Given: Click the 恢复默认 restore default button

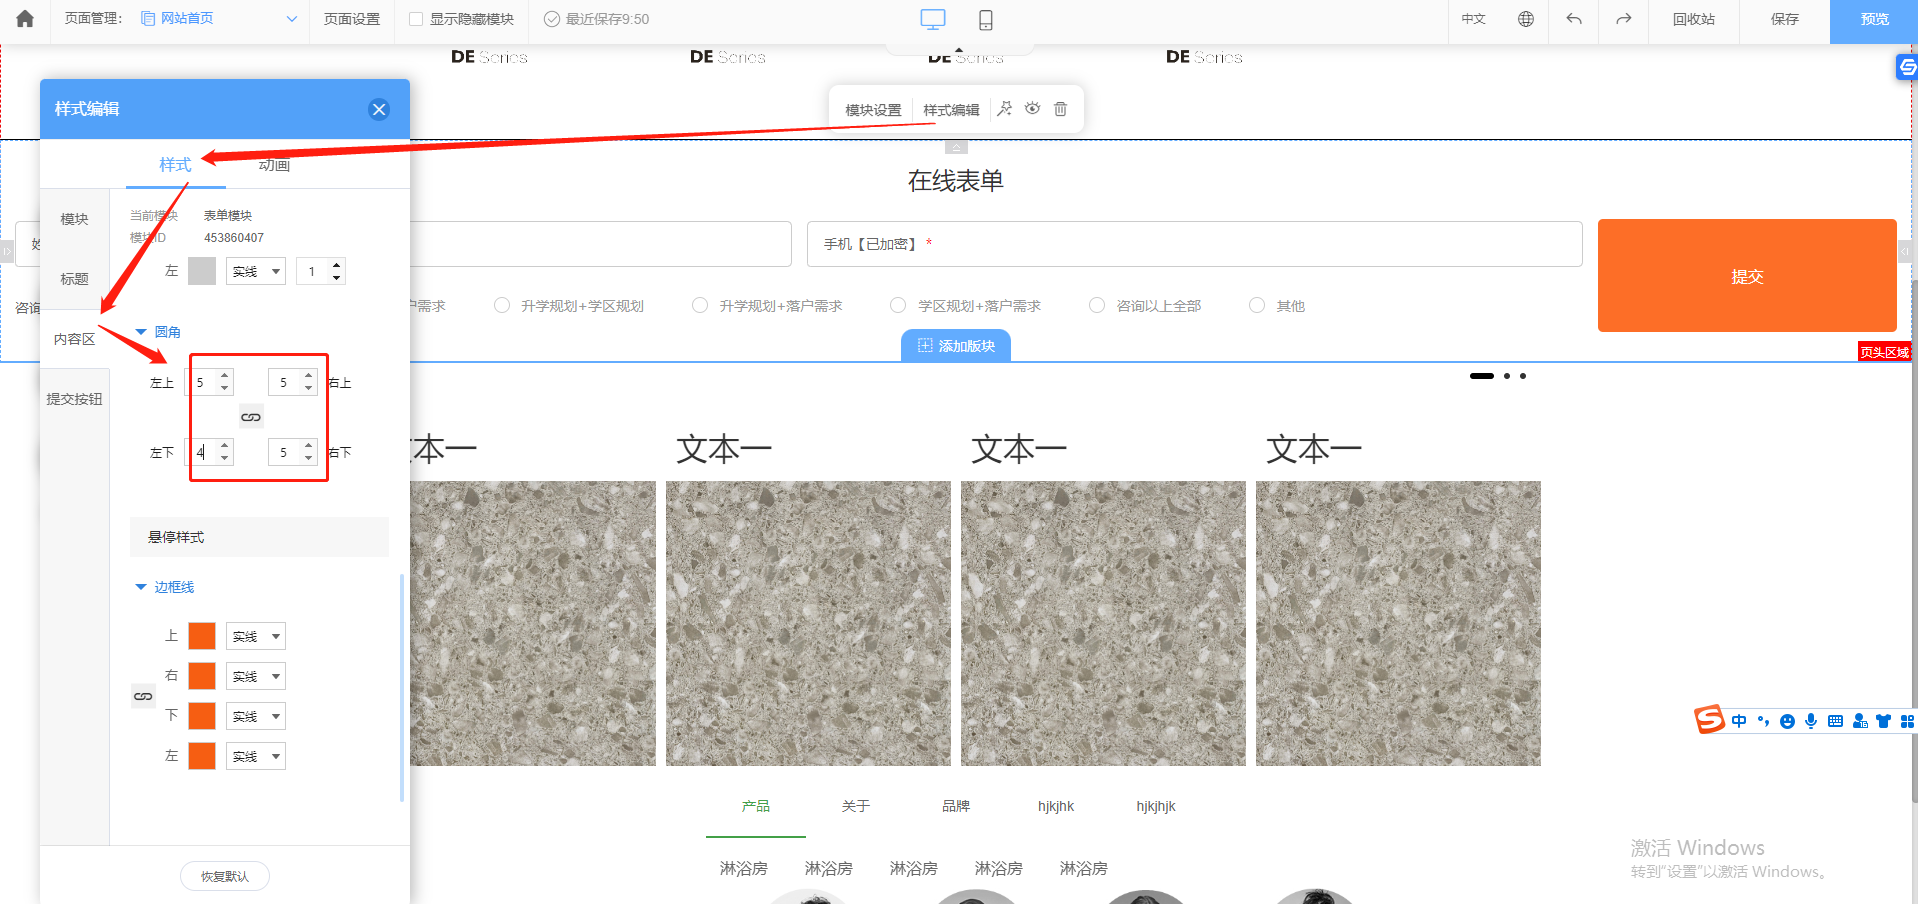Looking at the screenshot, I should [225, 876].
